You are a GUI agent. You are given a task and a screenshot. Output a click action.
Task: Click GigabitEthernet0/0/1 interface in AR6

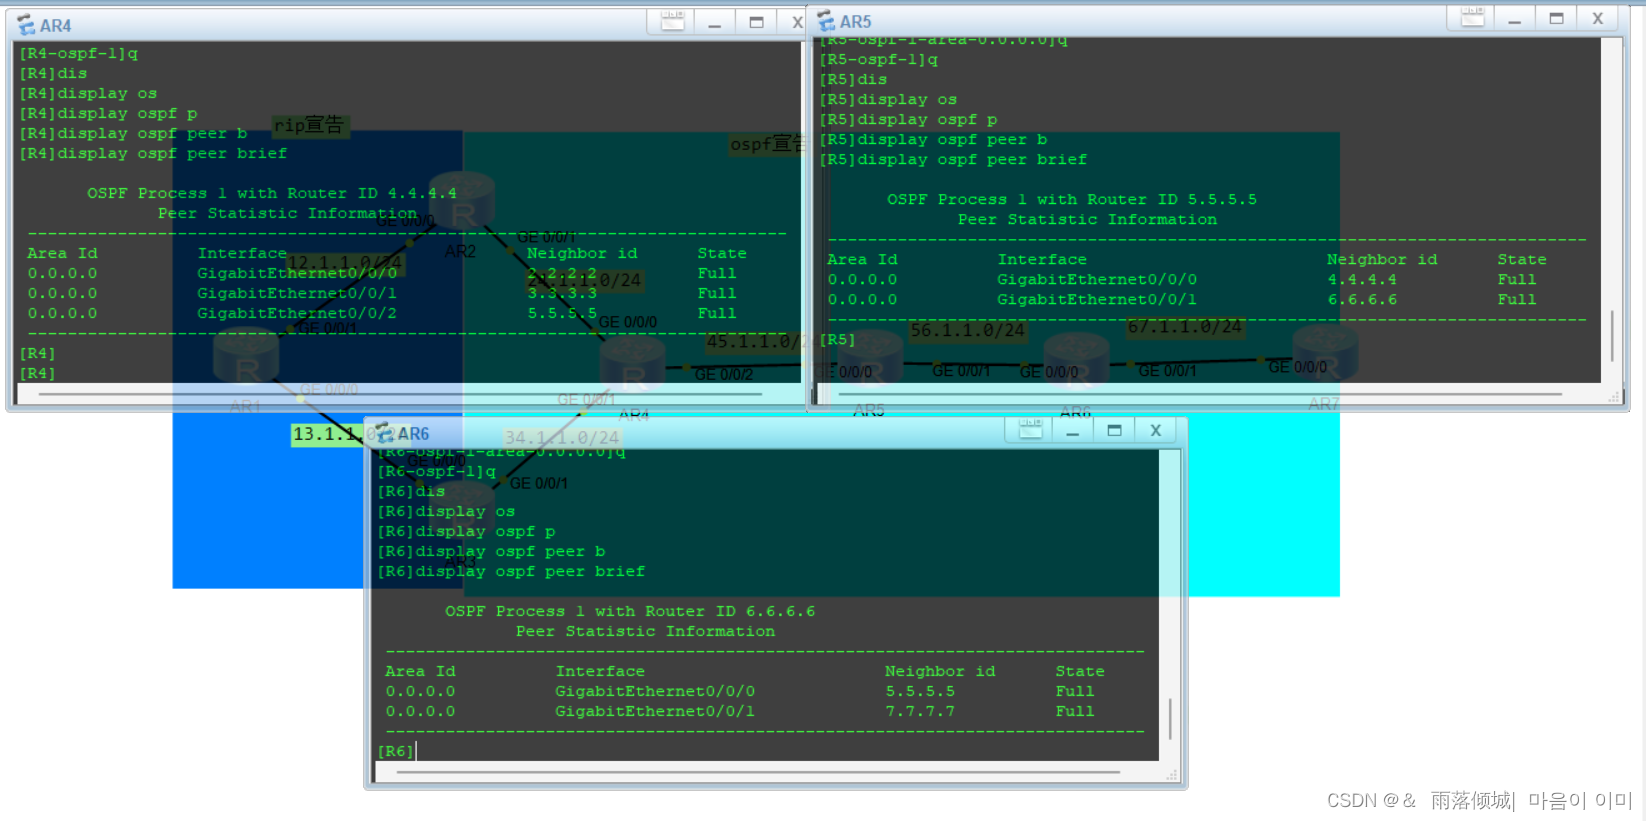(655, 711)
